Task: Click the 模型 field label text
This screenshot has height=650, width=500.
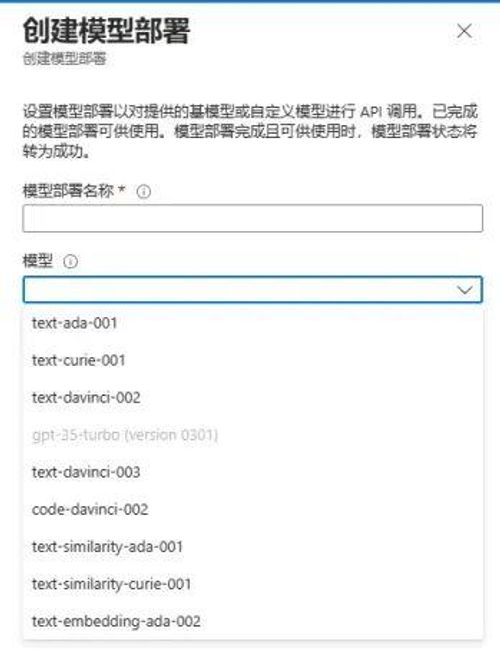Action: click(38, 261)
